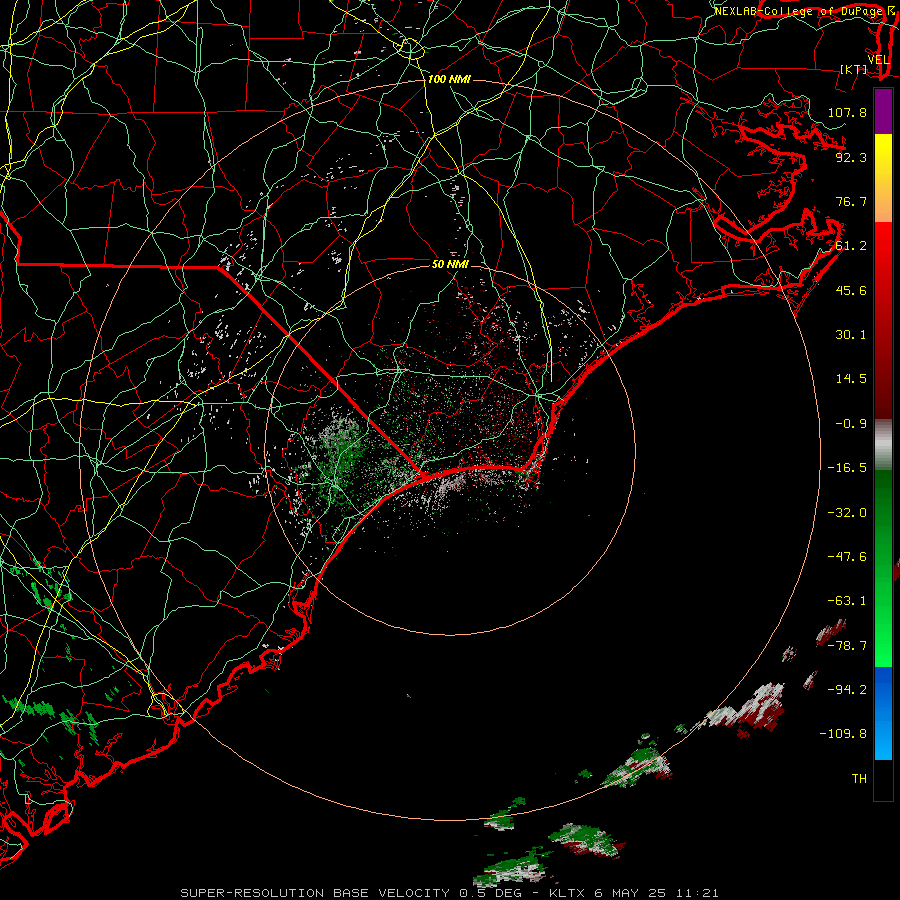The image size is (900, 900).
Task: Click the TH legend label
Action: (859, 779)
